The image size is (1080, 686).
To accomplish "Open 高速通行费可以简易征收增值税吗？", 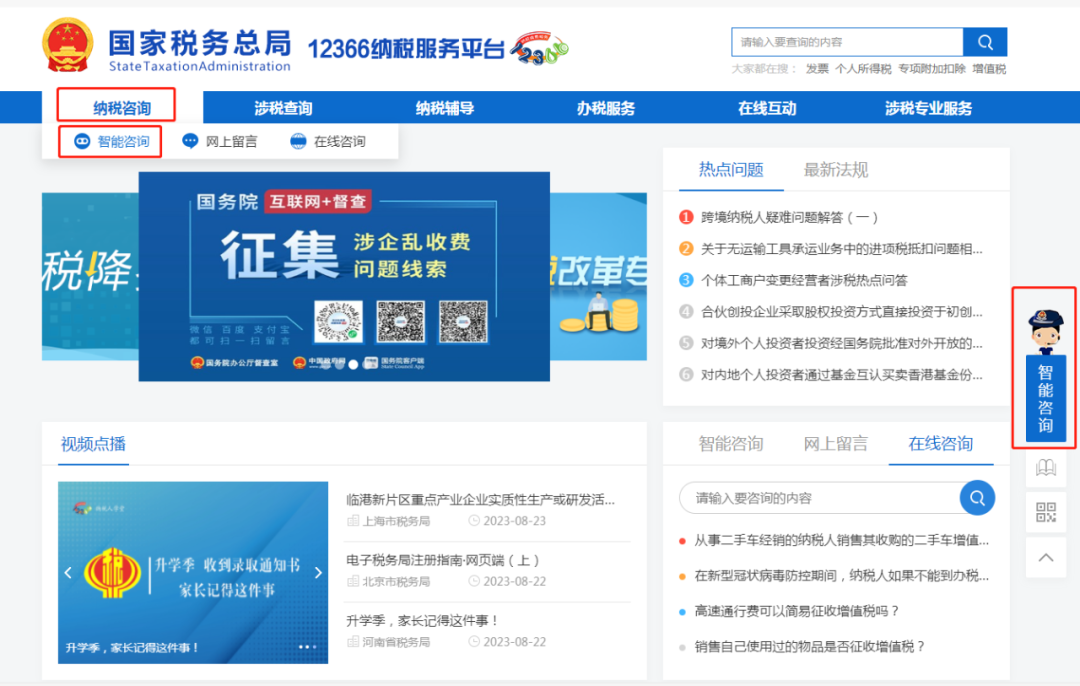I will pos(797,611).
